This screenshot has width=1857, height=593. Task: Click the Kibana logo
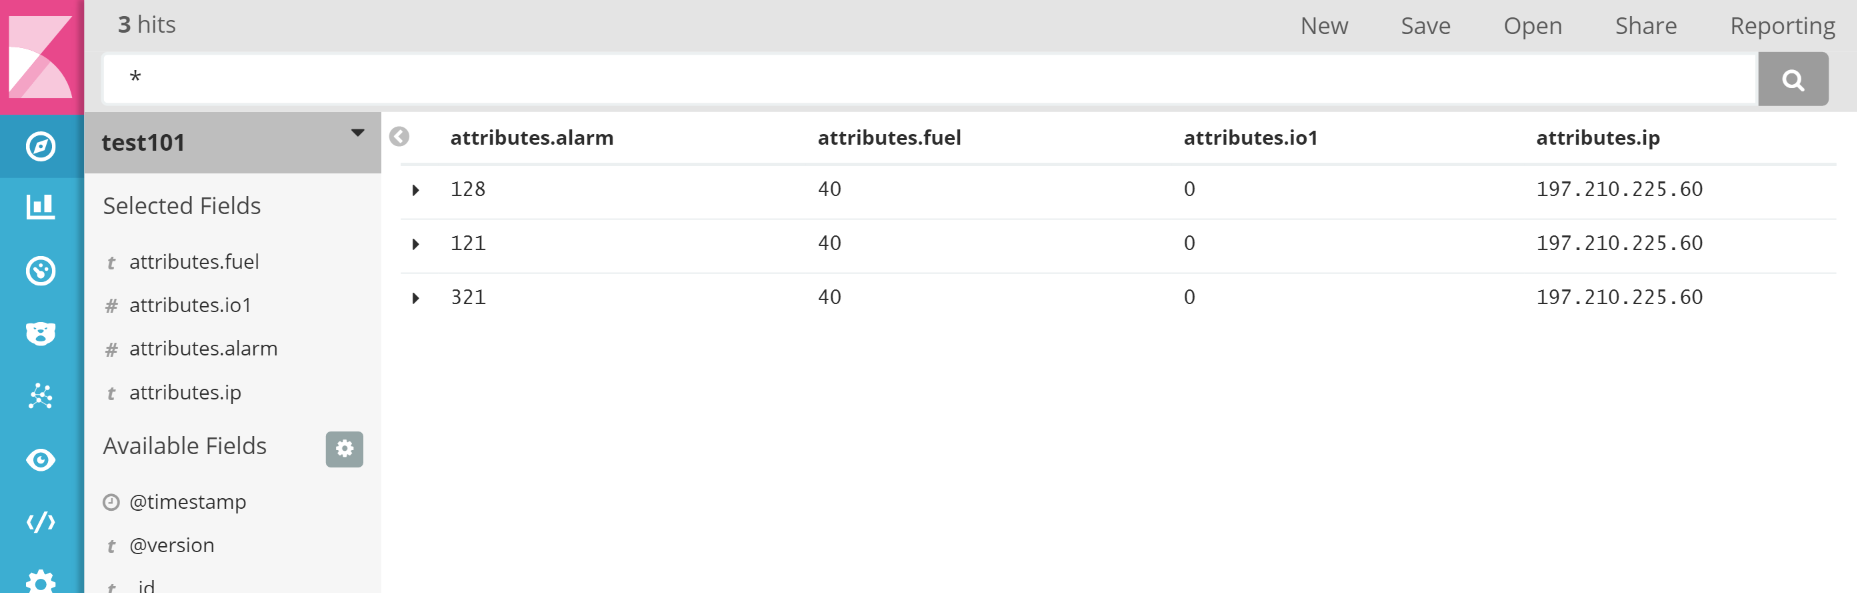pos(41,57)
